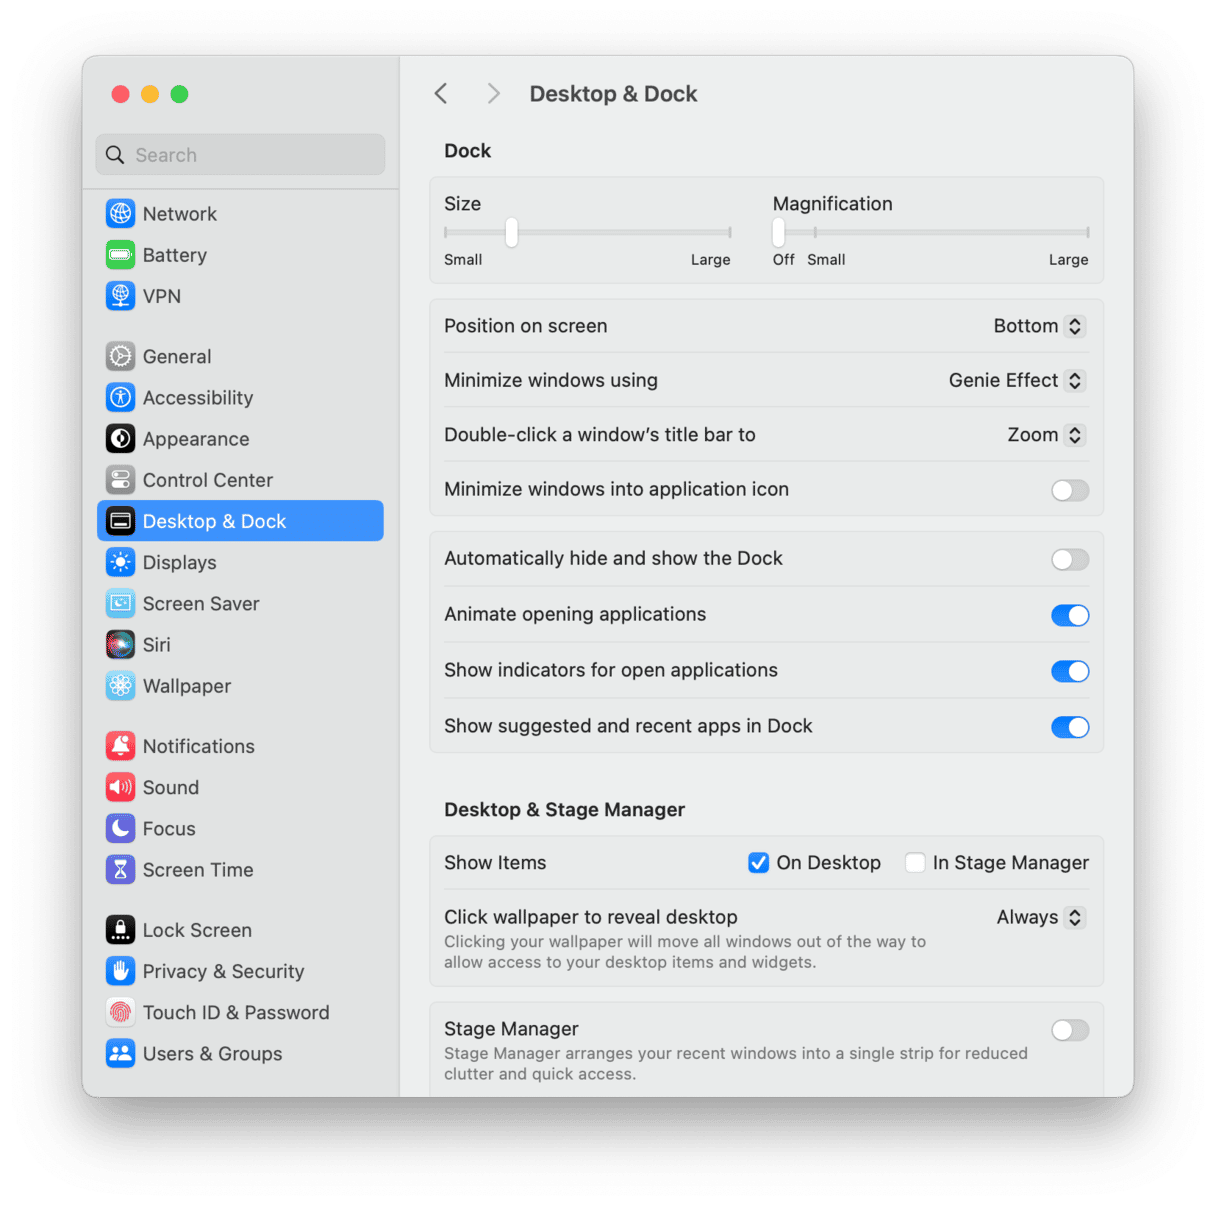Click the Search field
Viewport: 1216px width, 1206px height.
240,155
